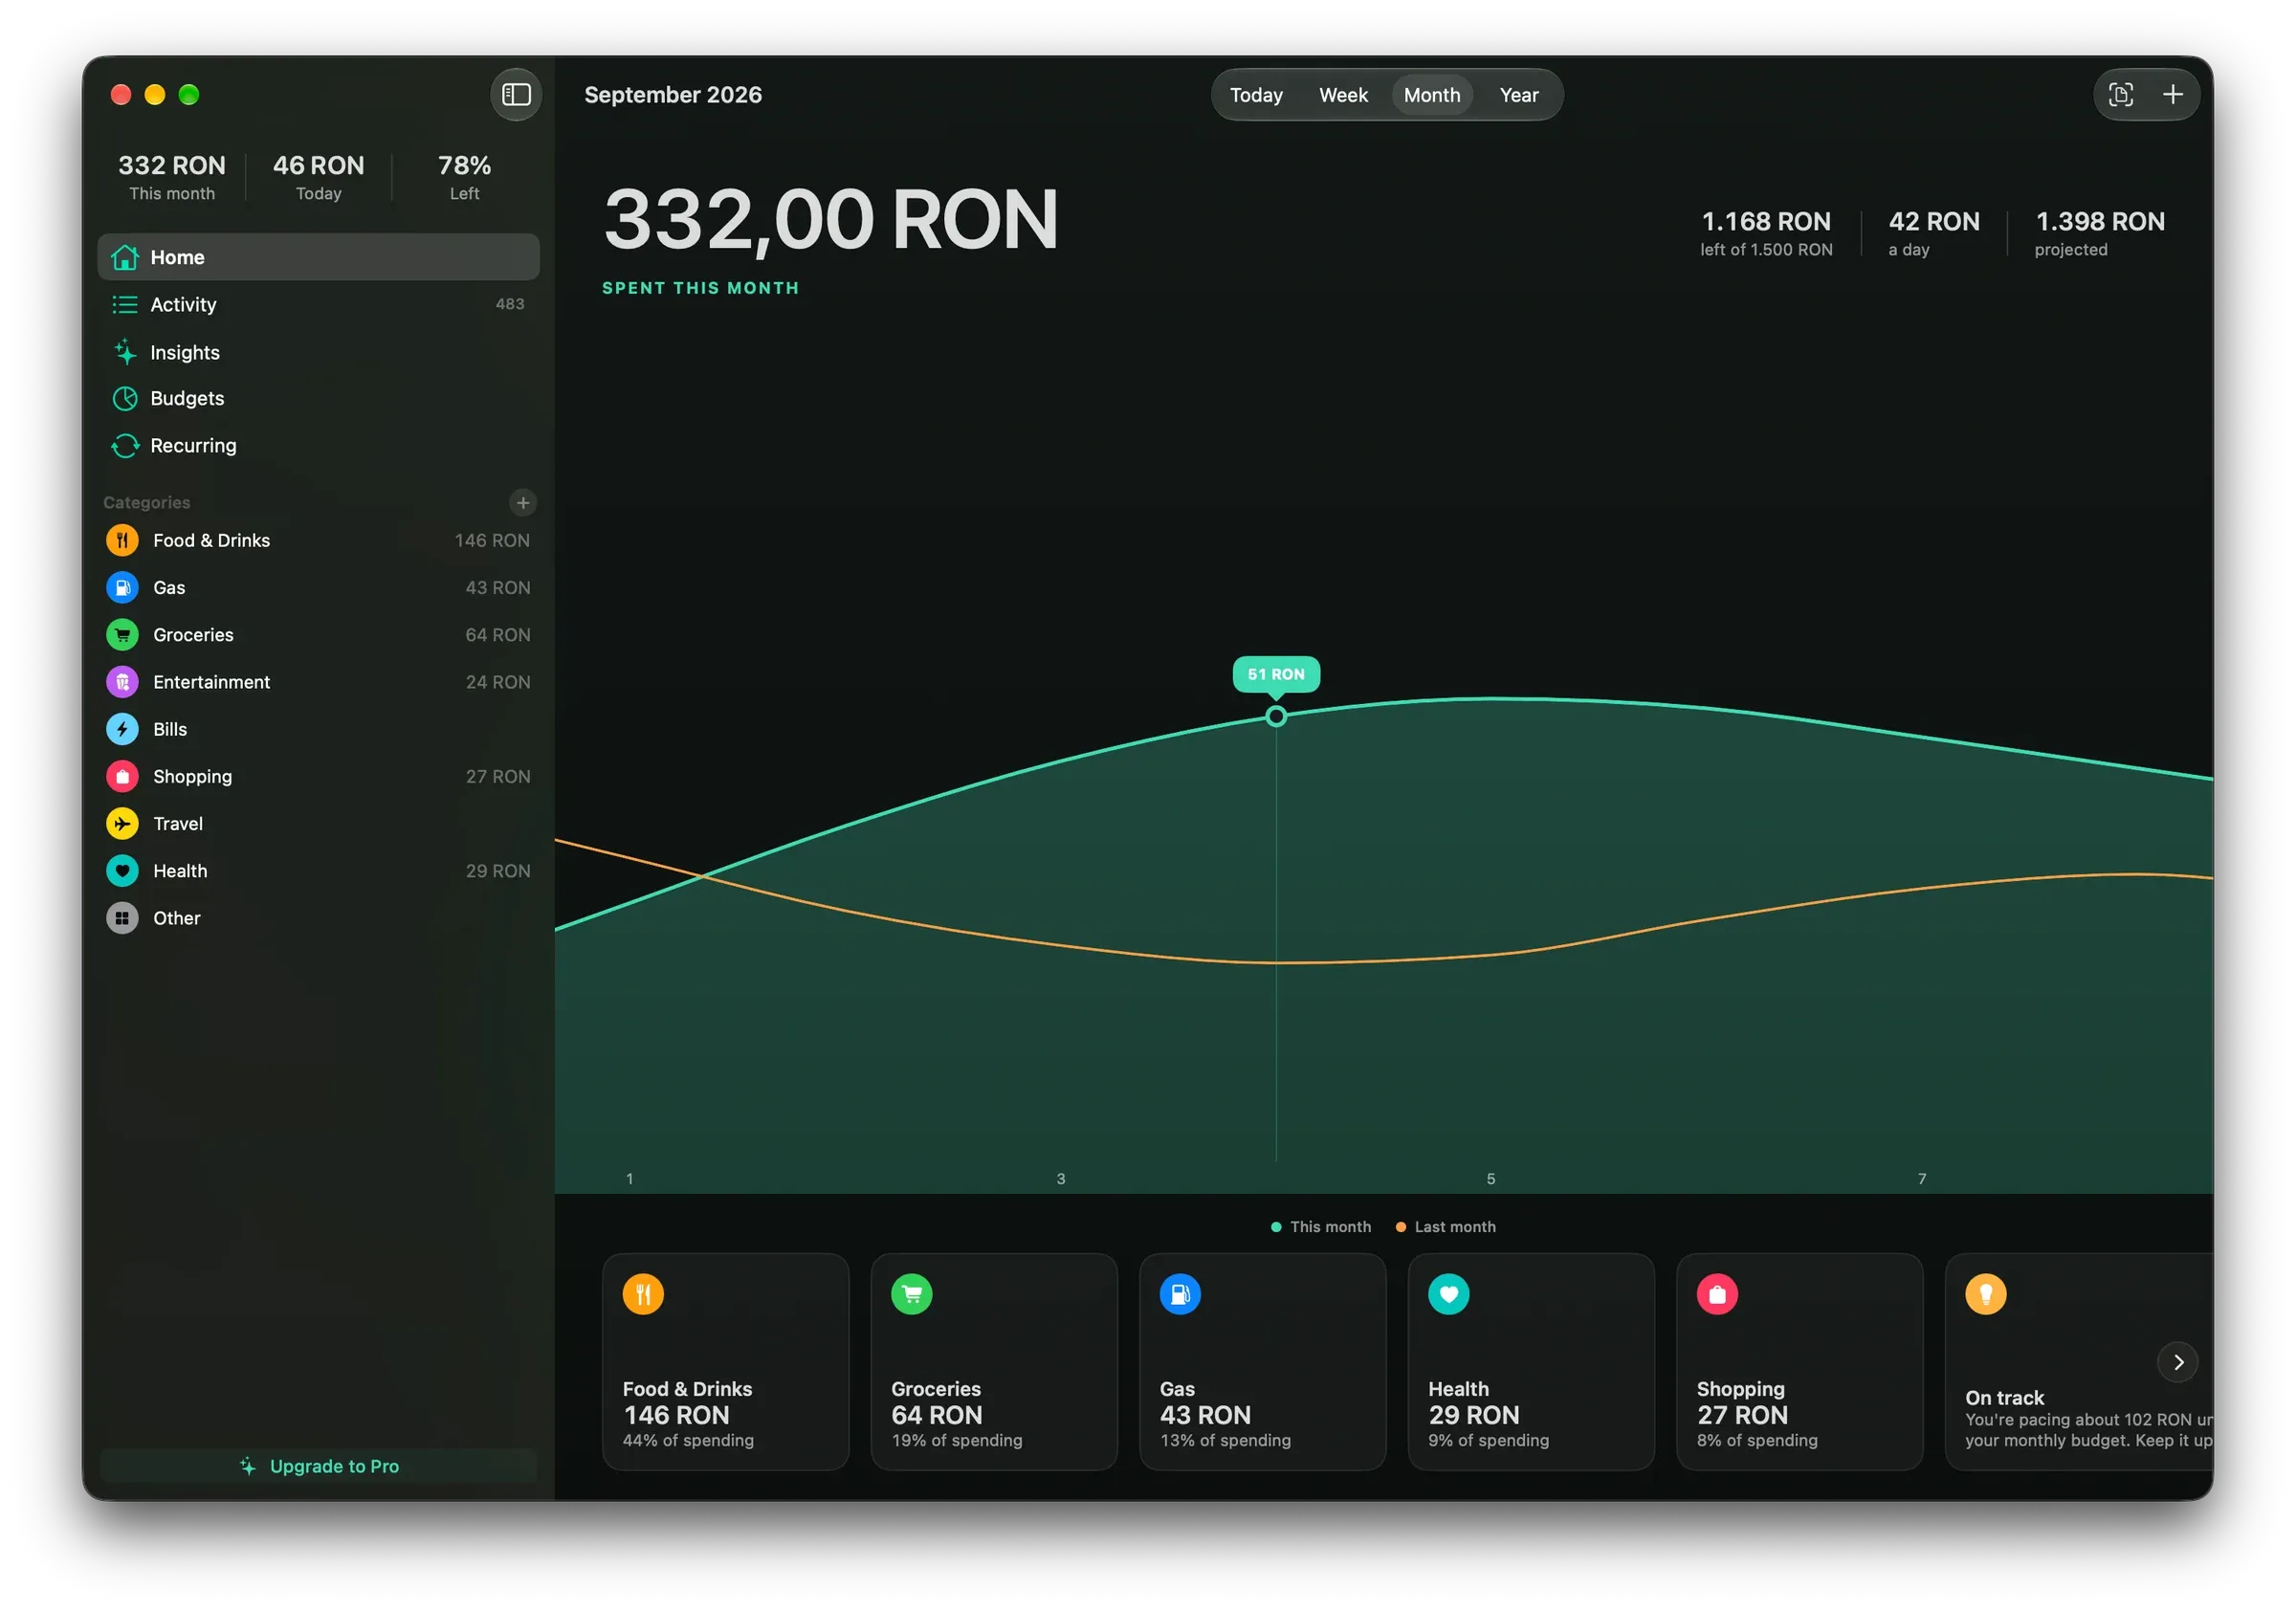This screenshot has height=1610, width=2296.
Task: Select Shopping category in sidebar
Action: (318, 777)
